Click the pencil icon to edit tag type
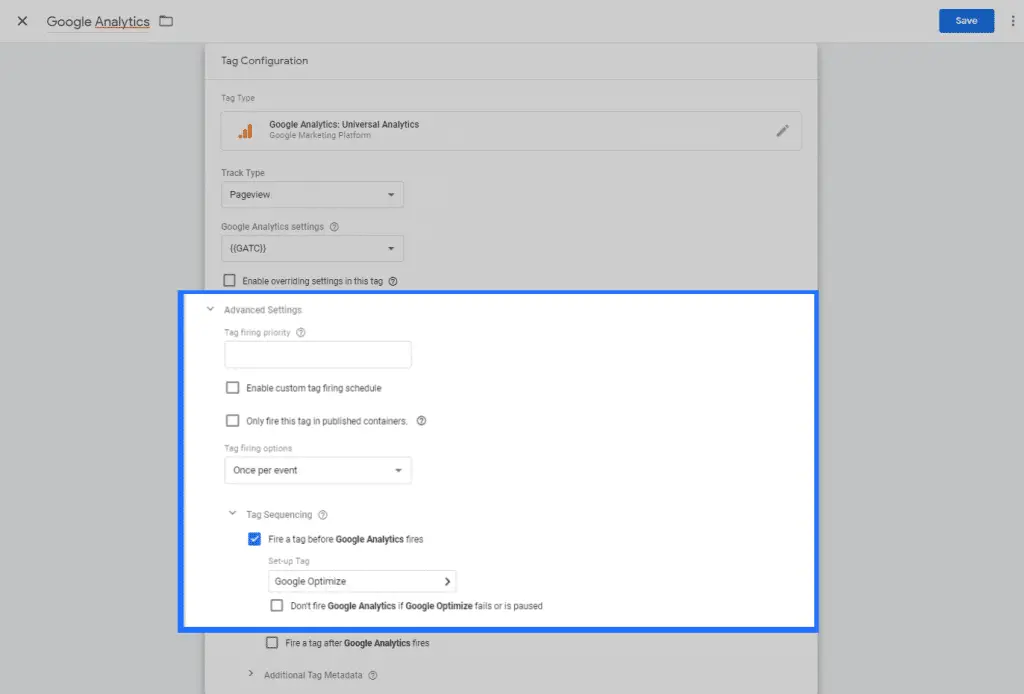This screenshot has height=694, width=1024. (782, 131)
